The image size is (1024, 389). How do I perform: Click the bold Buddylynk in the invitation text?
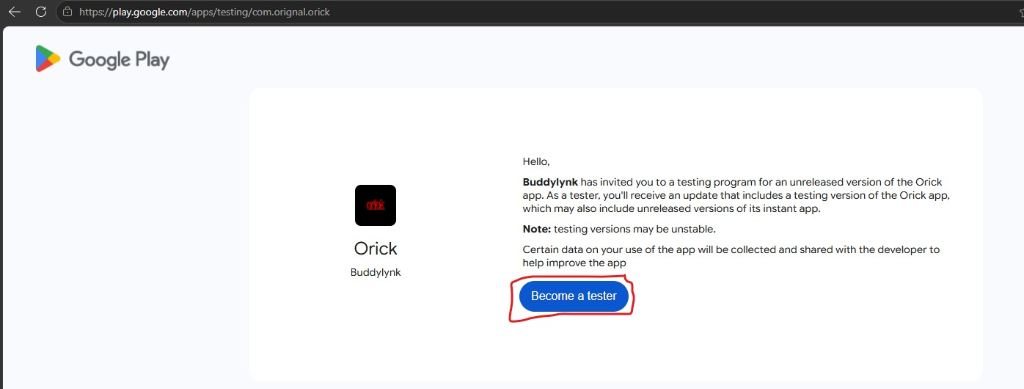click(551, 181)
